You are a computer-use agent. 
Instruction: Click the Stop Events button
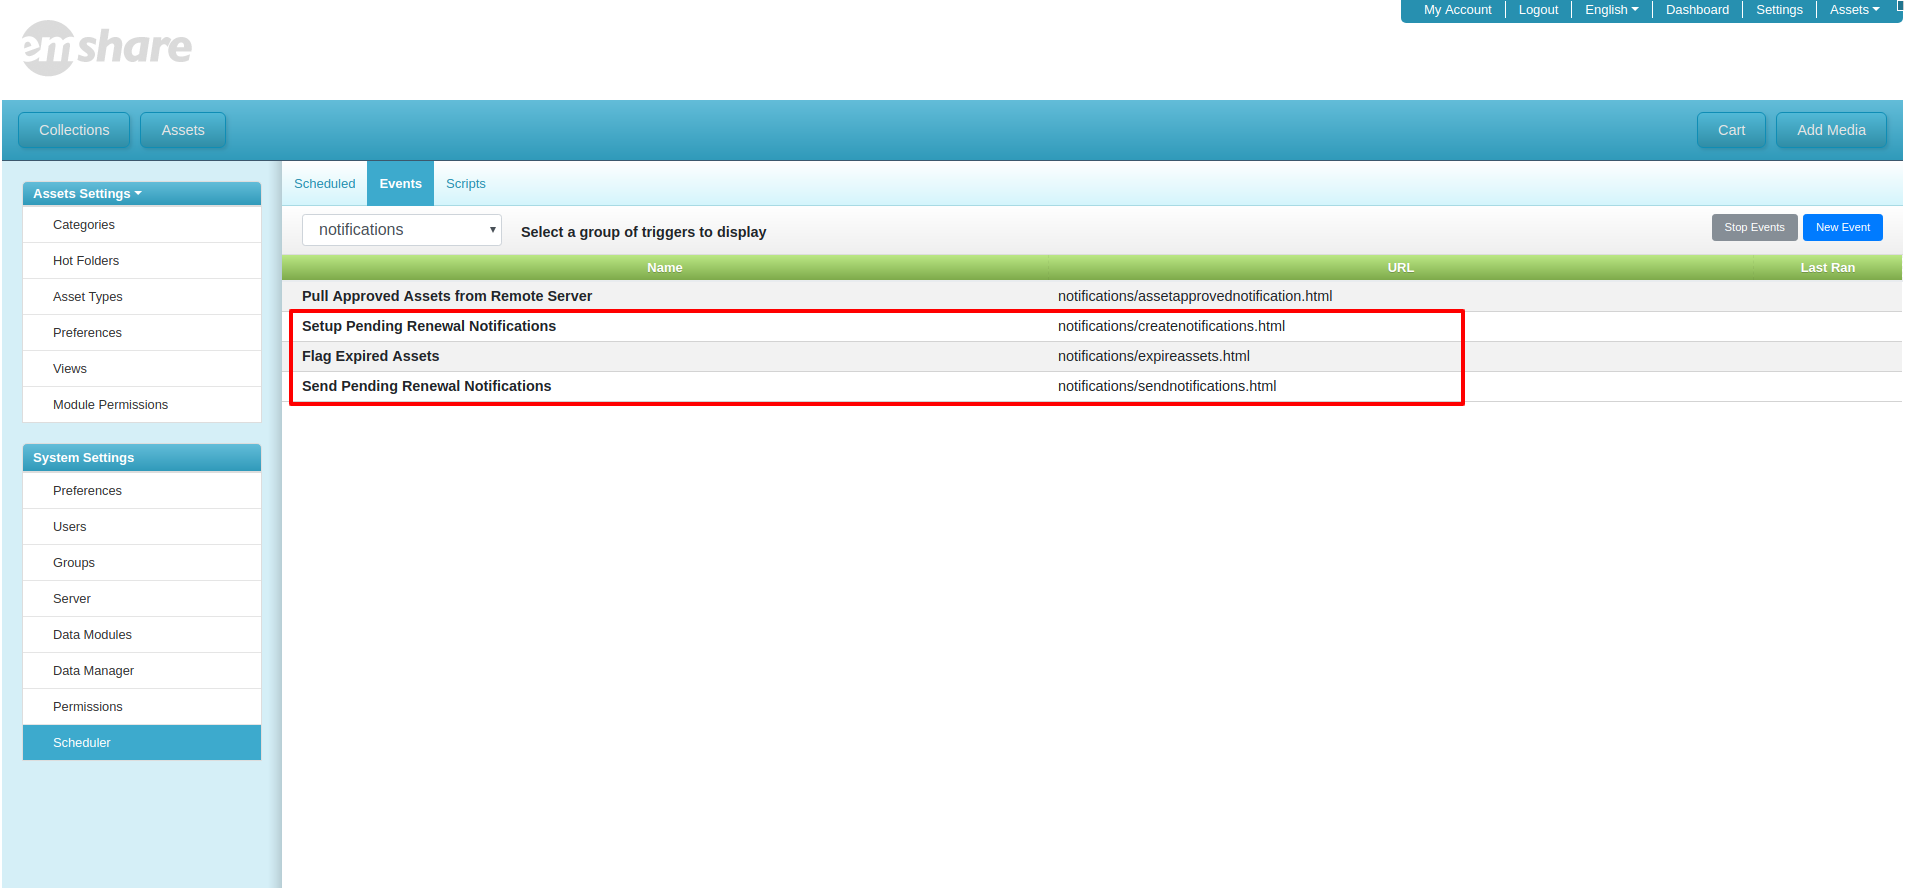[x=1754, y=227]
